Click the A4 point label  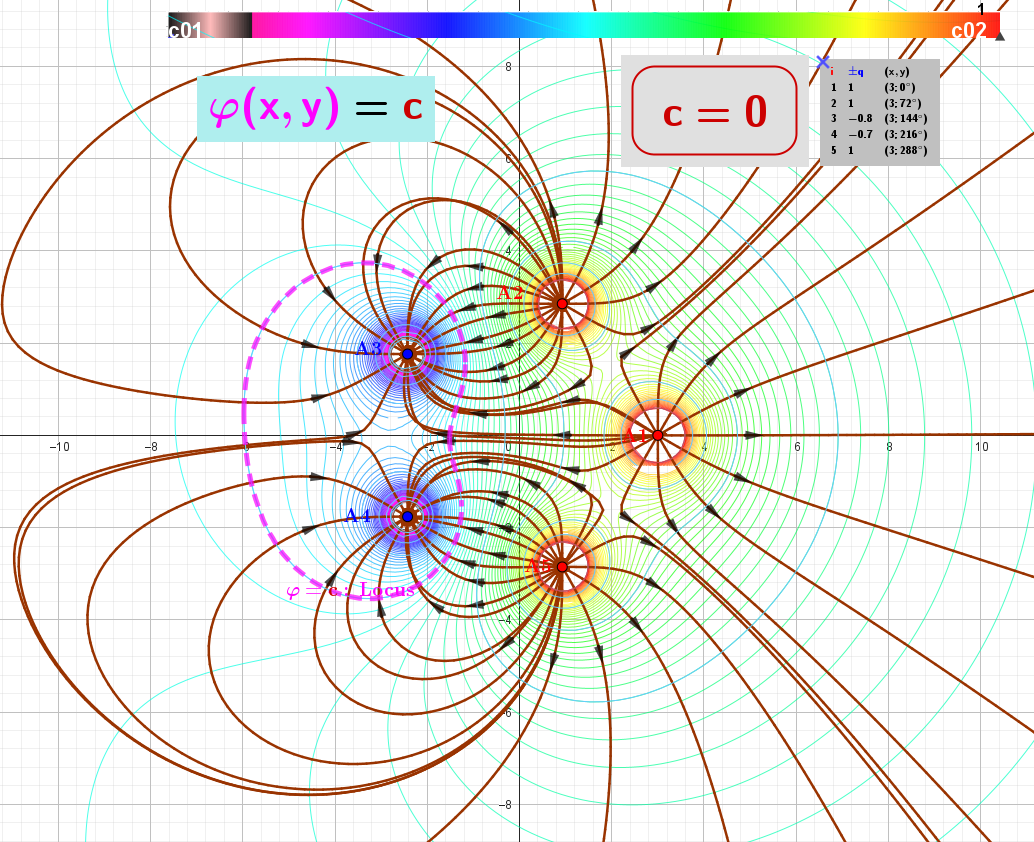(358, 516)
